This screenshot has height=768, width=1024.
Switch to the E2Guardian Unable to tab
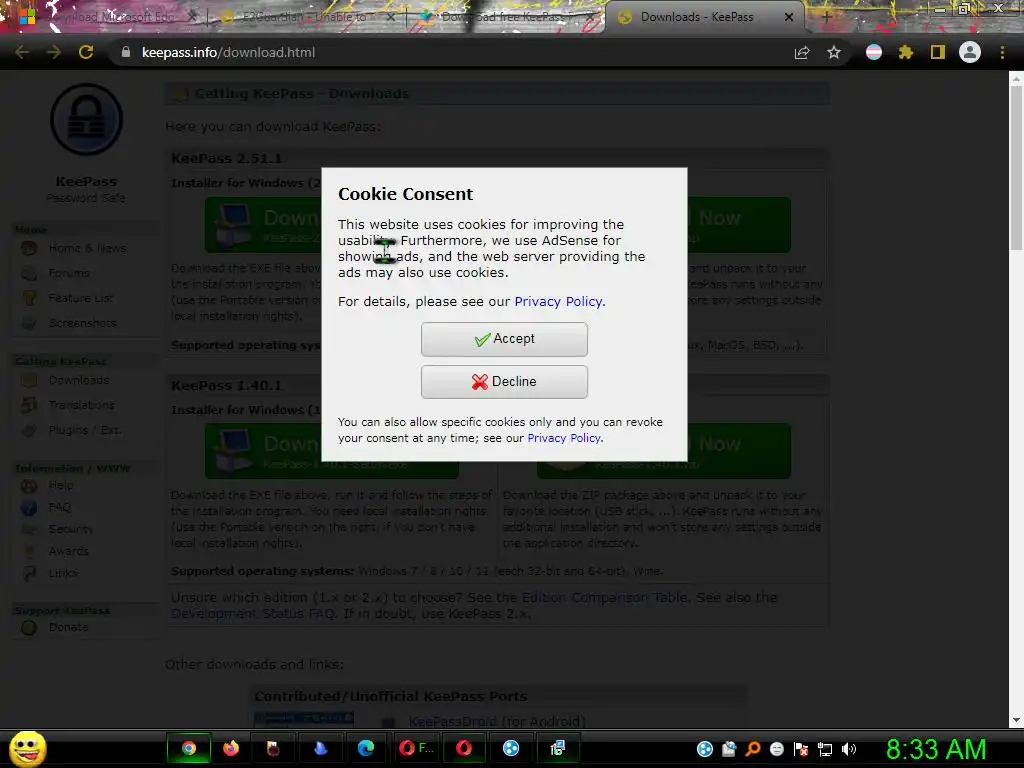point(304,17)
